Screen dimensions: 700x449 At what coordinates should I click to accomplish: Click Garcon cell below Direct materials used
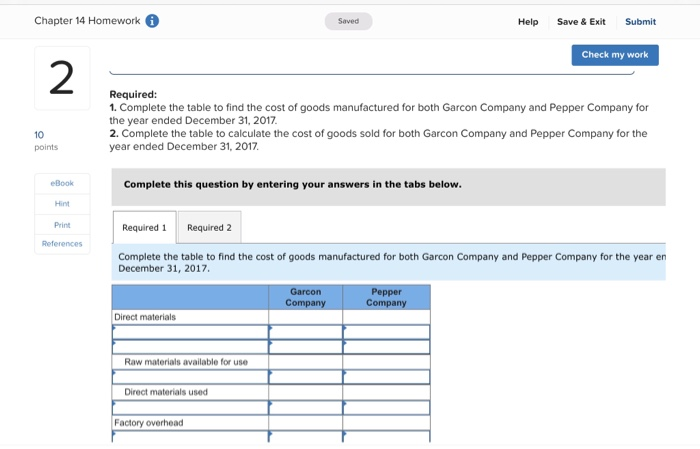pyautogui.click(x=306, y=407)
